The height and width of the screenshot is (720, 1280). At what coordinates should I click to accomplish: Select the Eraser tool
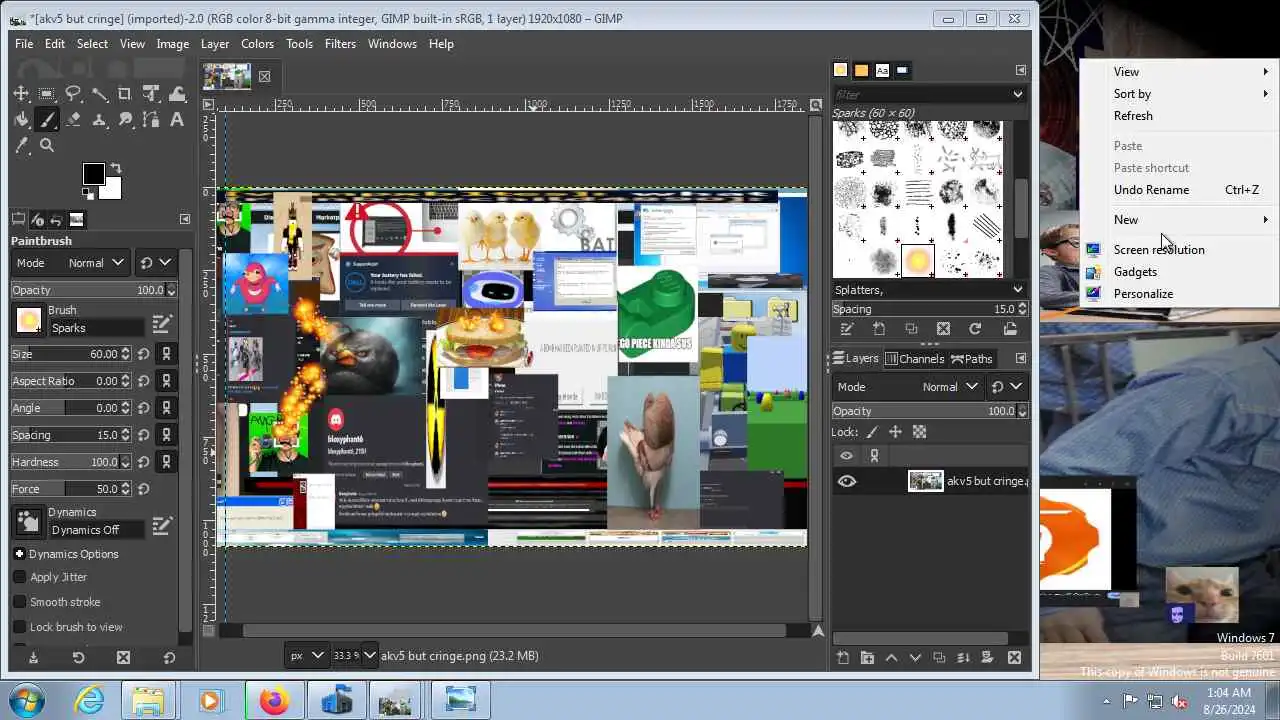coord(73,120)
